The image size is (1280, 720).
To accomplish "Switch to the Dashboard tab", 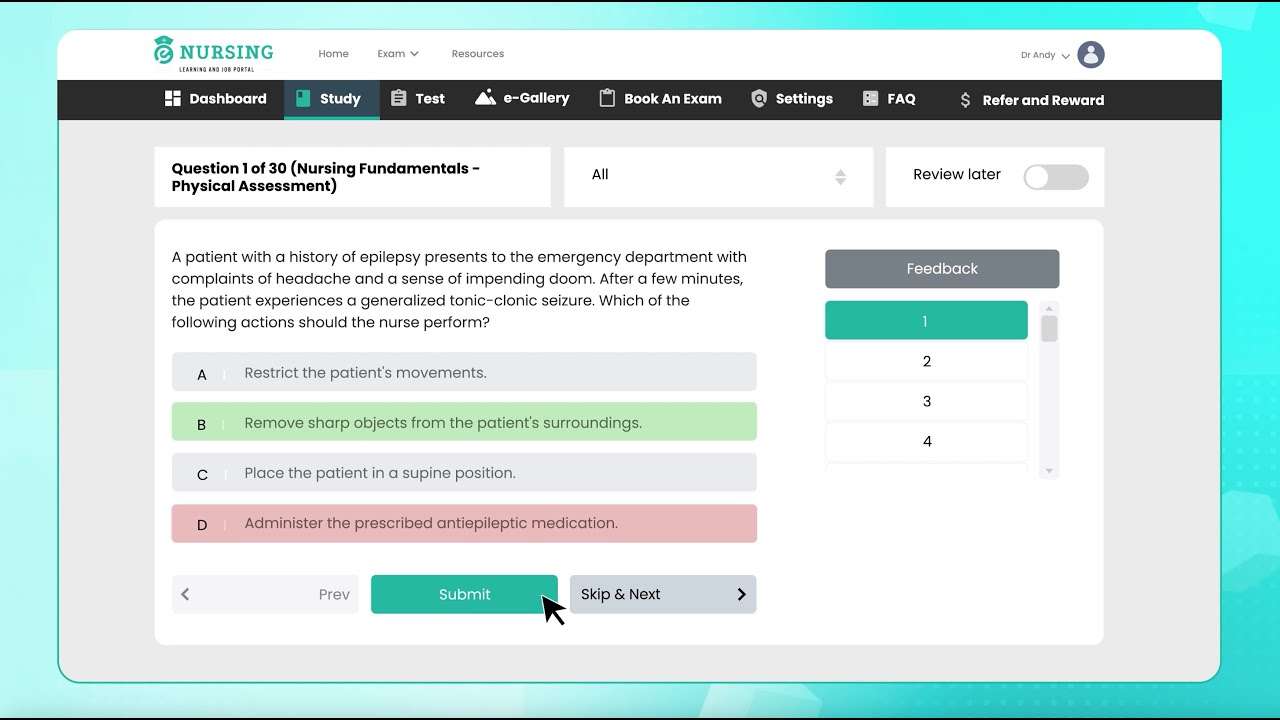I will 216,99.
